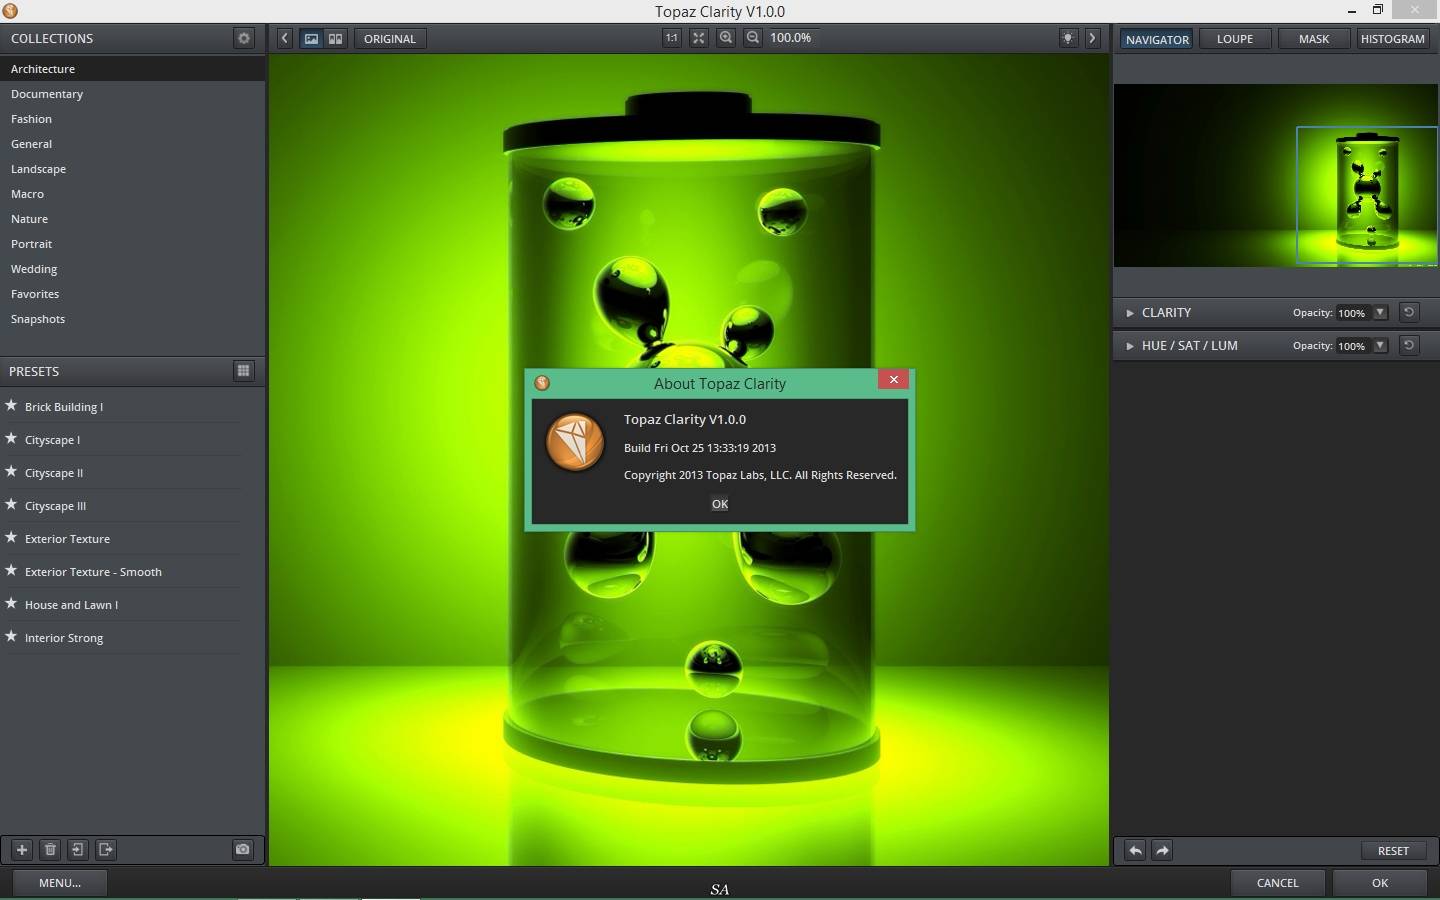The height and width of the screenshot is (900, 1440).
Task: Toggle the light bulb background icon
Action: pos(1068,38)
